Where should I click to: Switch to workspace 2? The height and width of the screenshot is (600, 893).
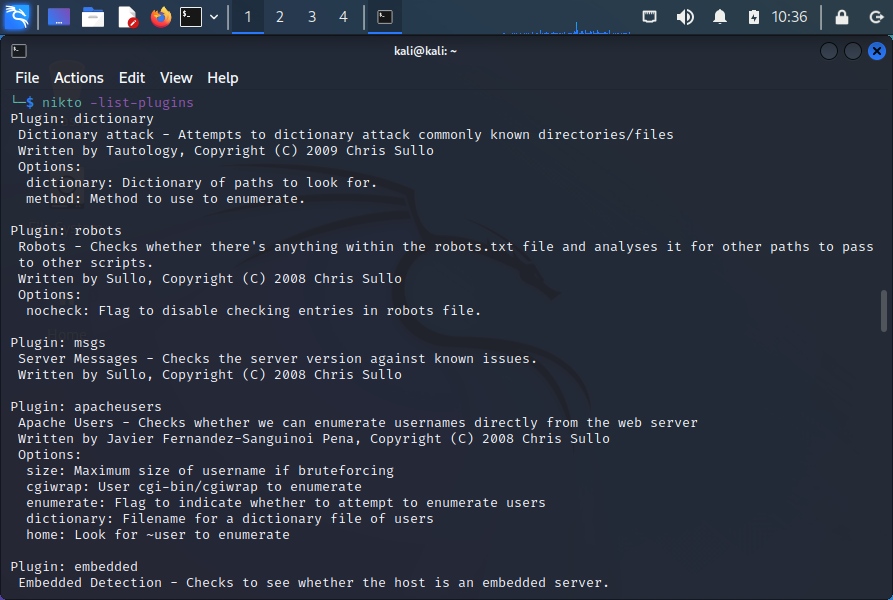click(280, 17)
